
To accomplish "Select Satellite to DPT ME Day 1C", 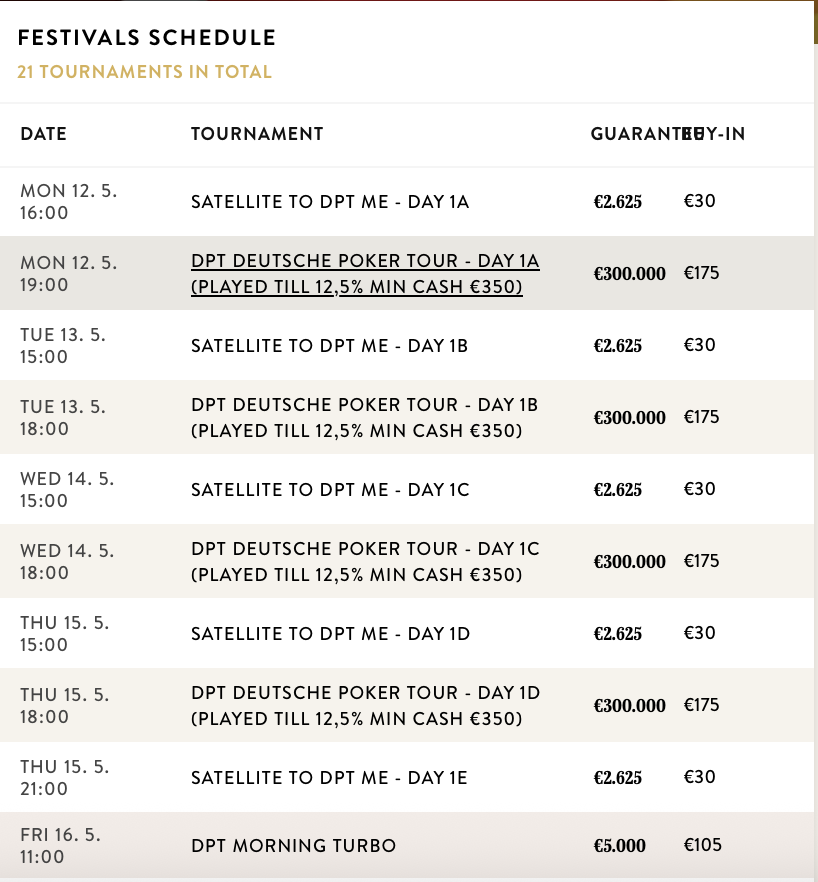I will pos(330,490).
